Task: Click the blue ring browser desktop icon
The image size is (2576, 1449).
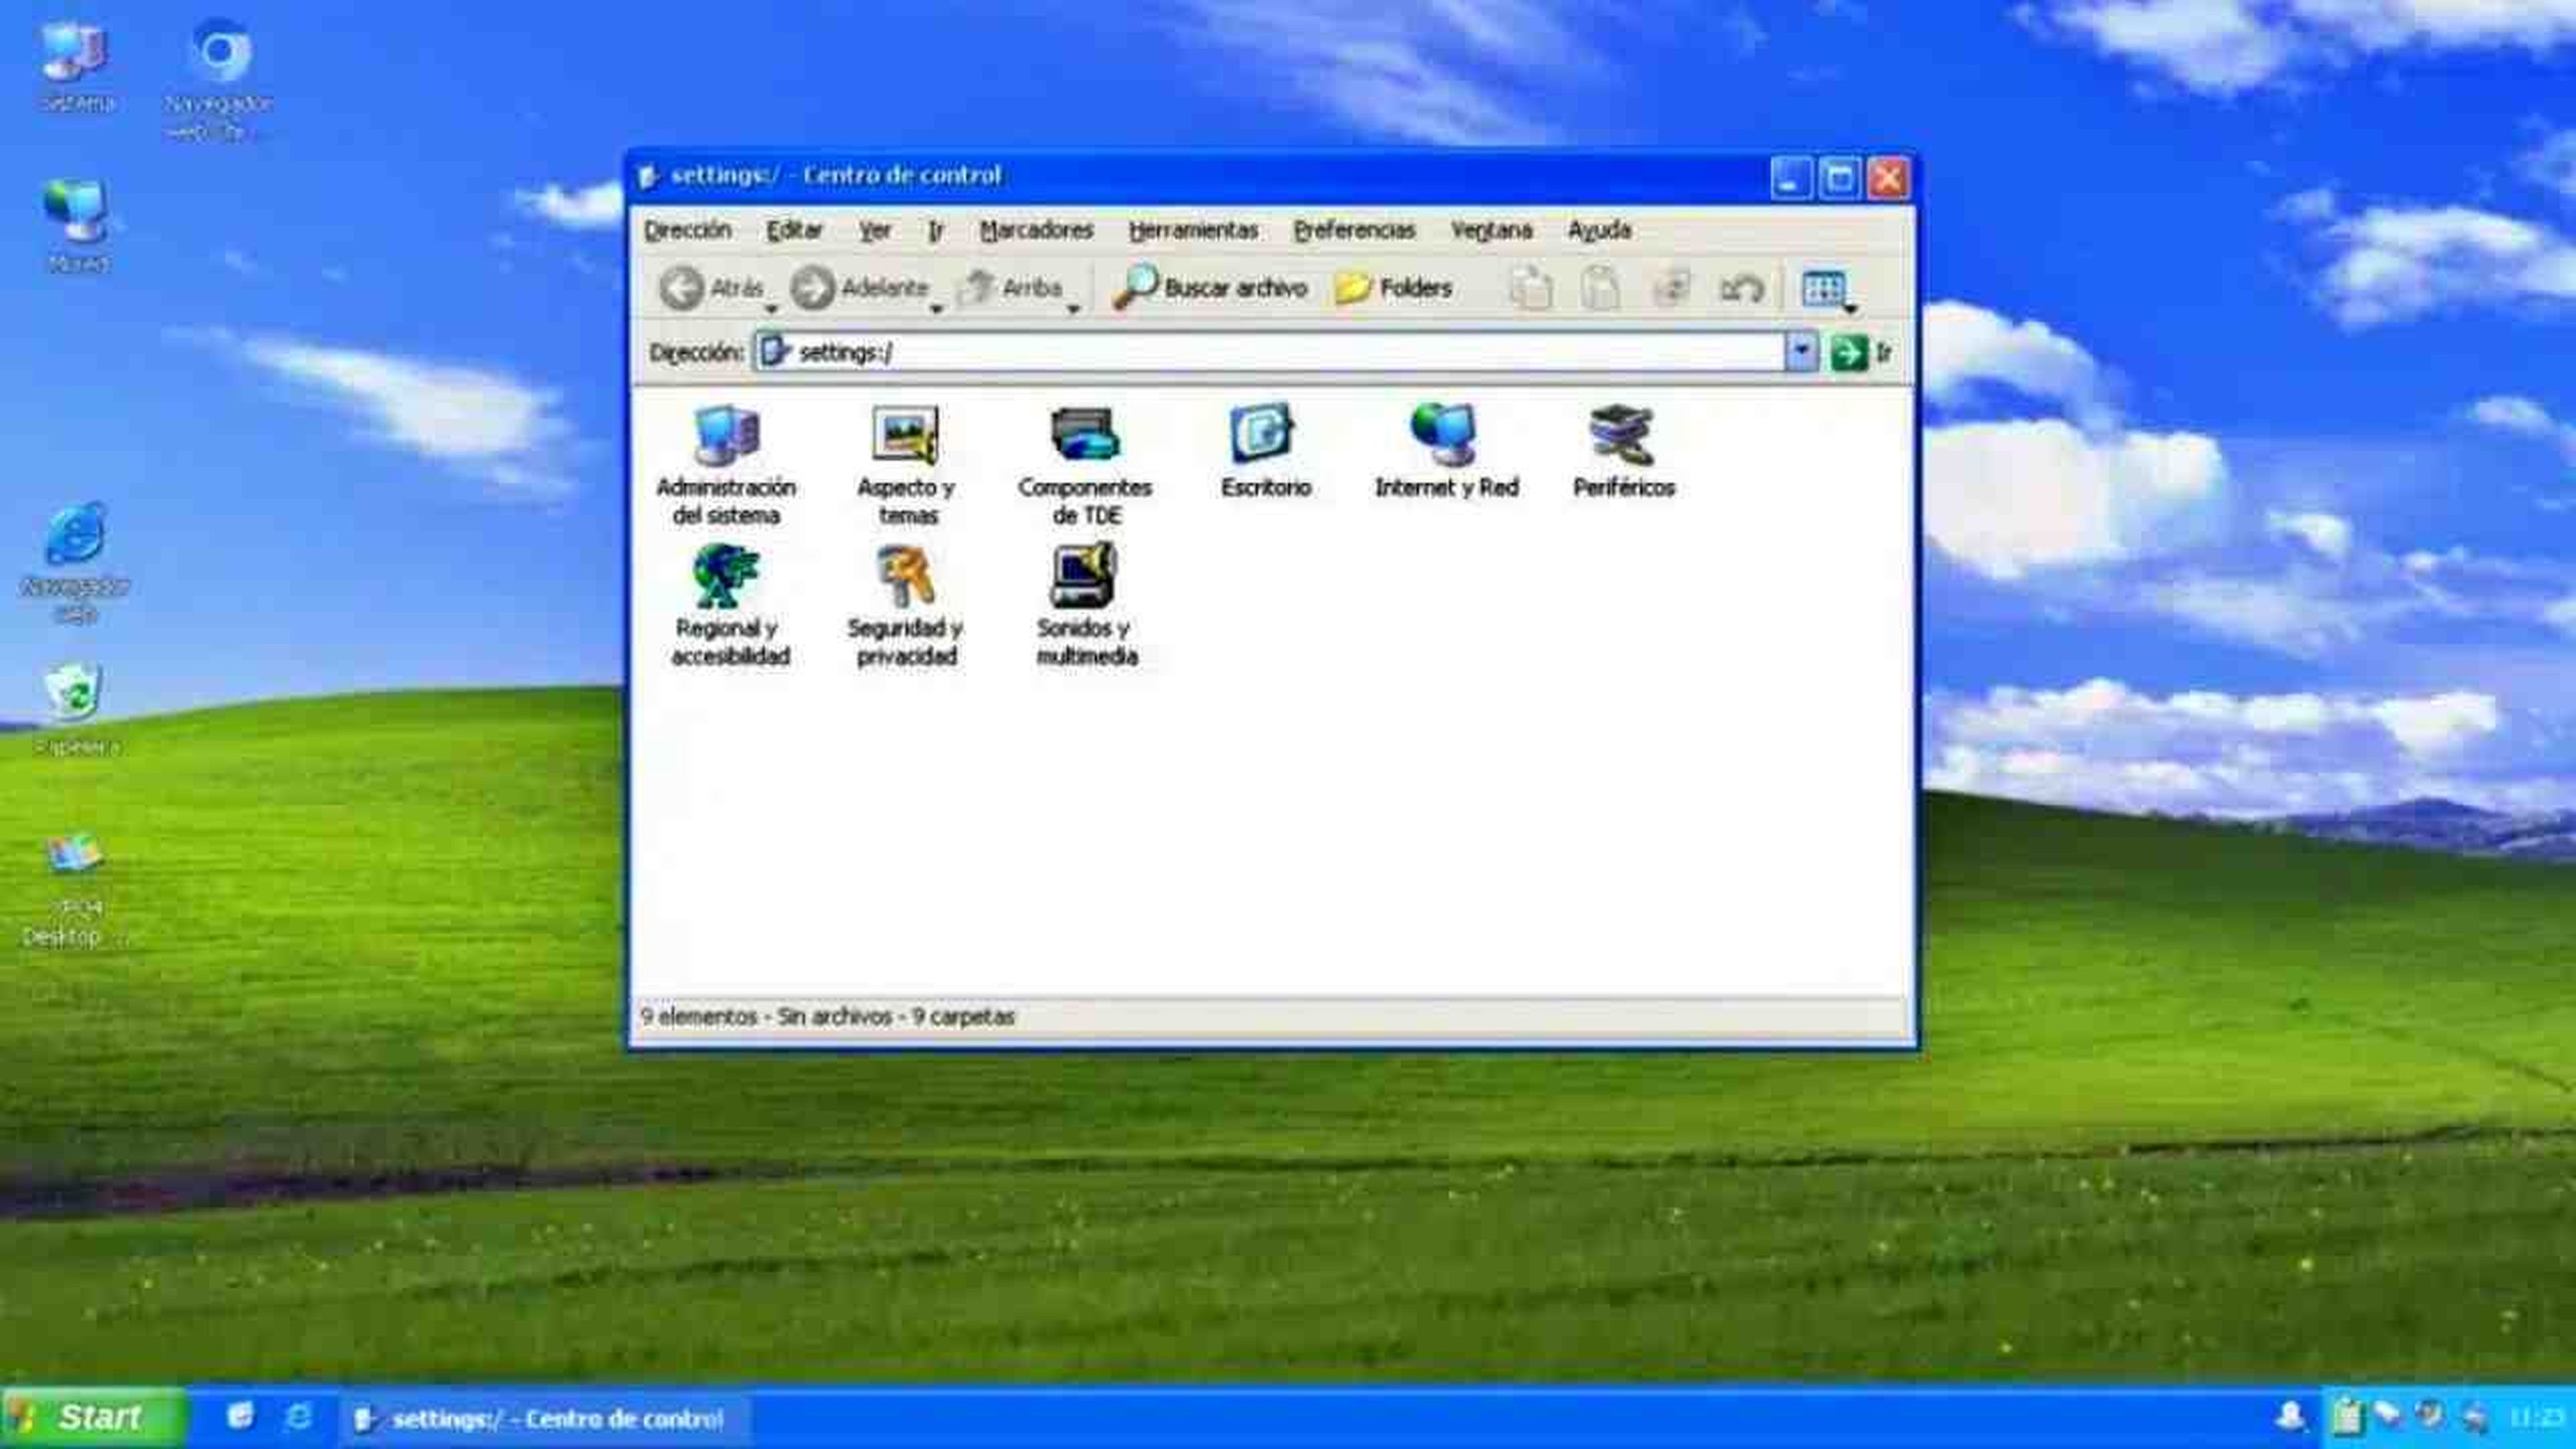Action: (x=219, y=80)
